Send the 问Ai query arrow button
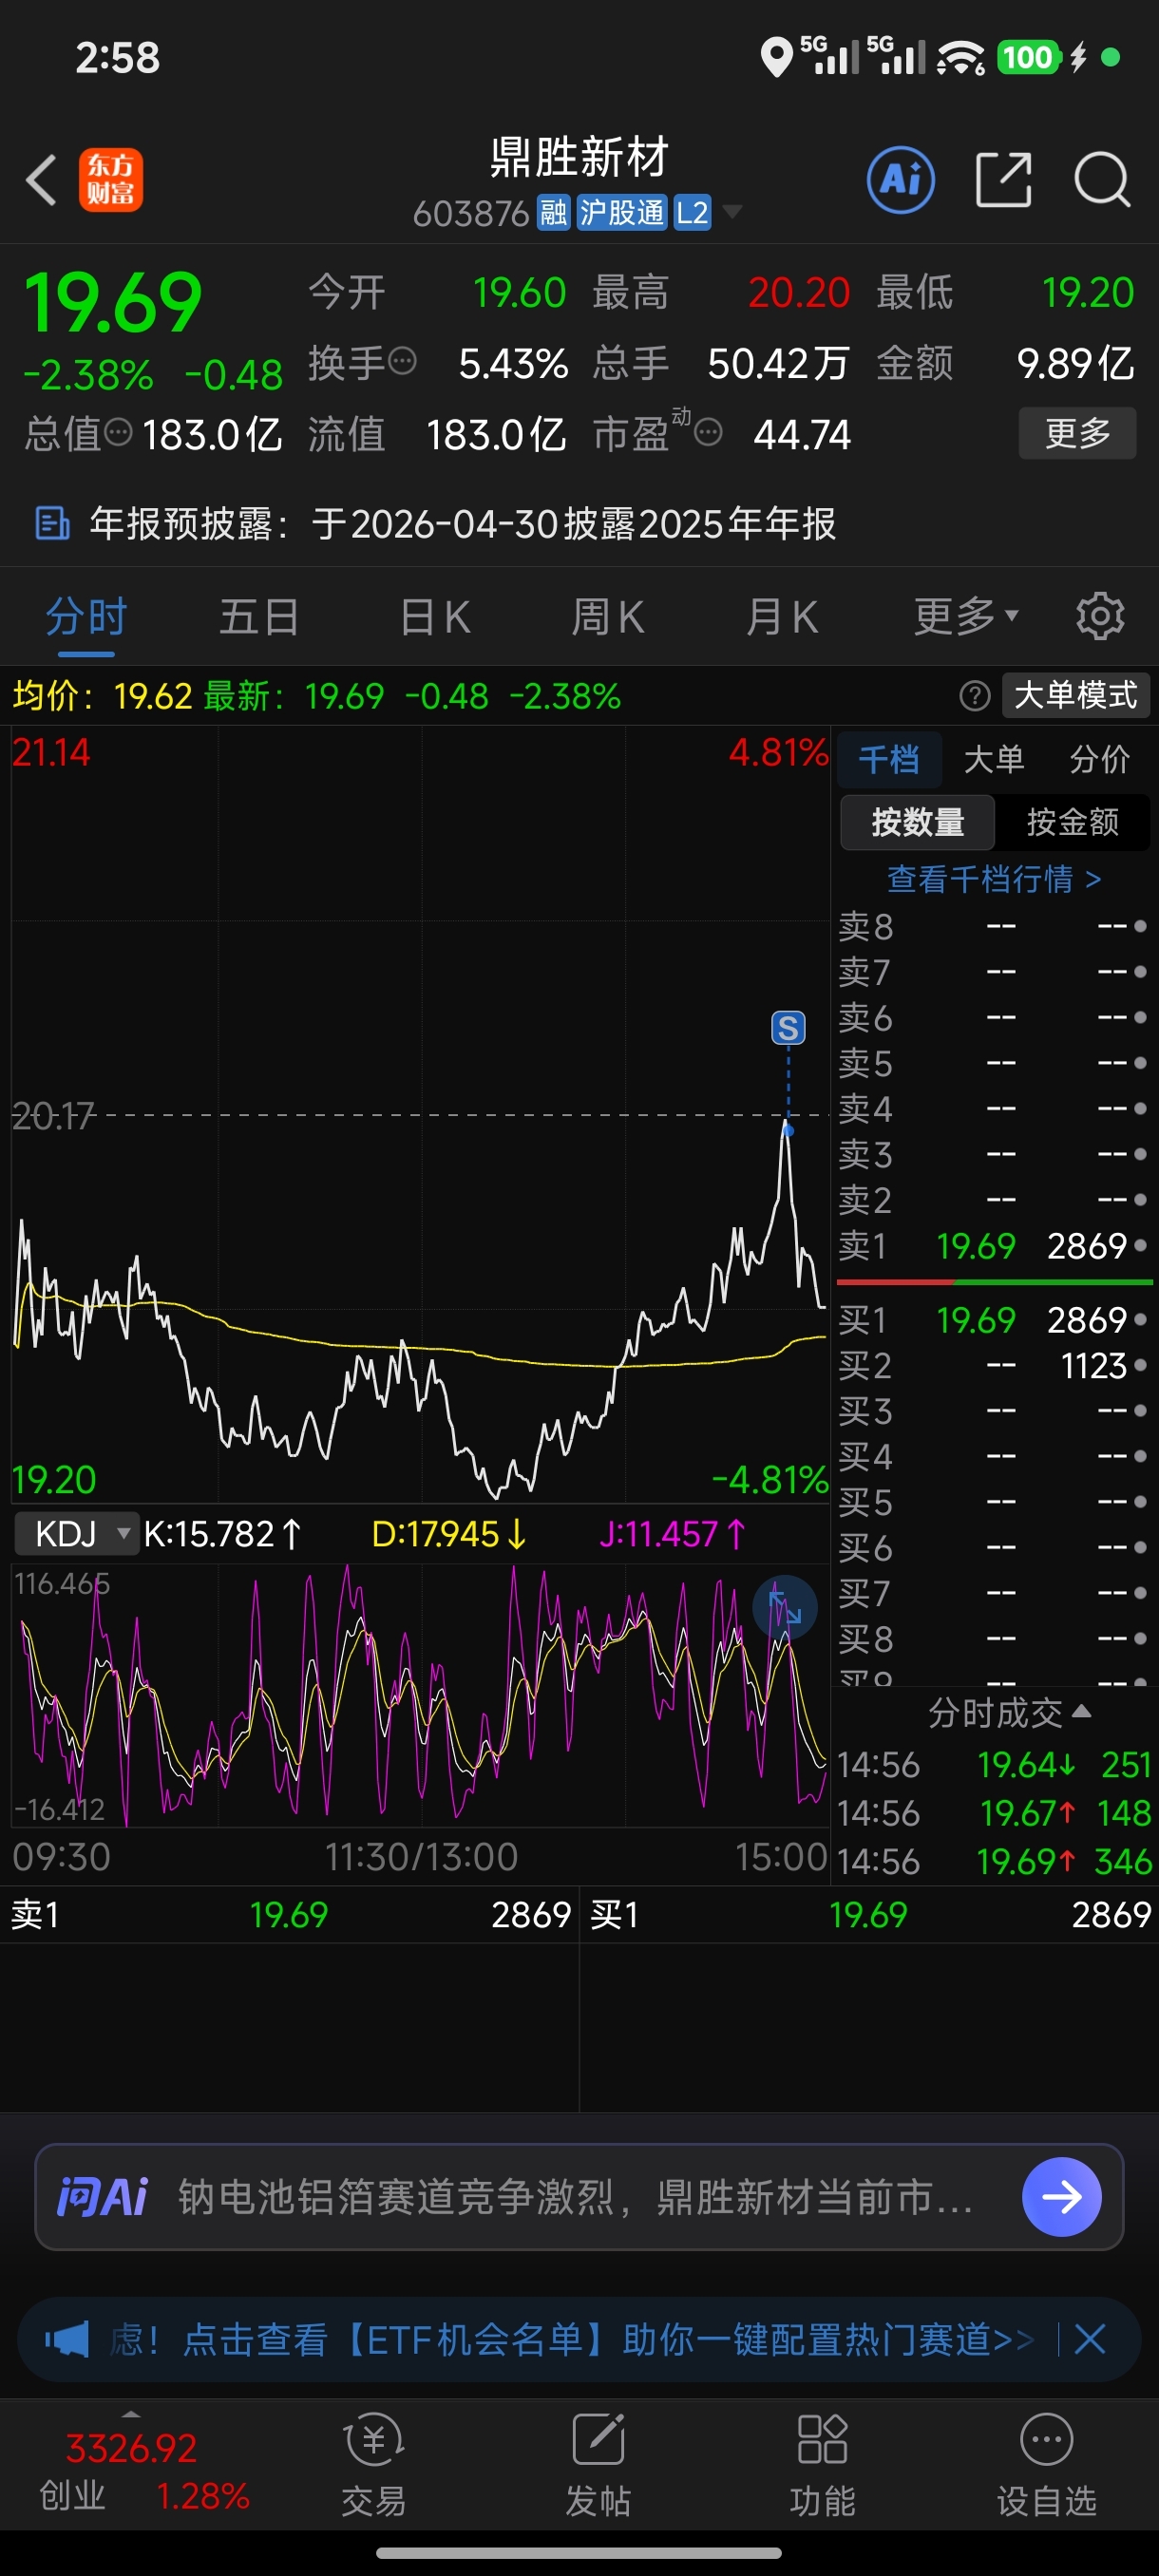 (1061, 2196)
